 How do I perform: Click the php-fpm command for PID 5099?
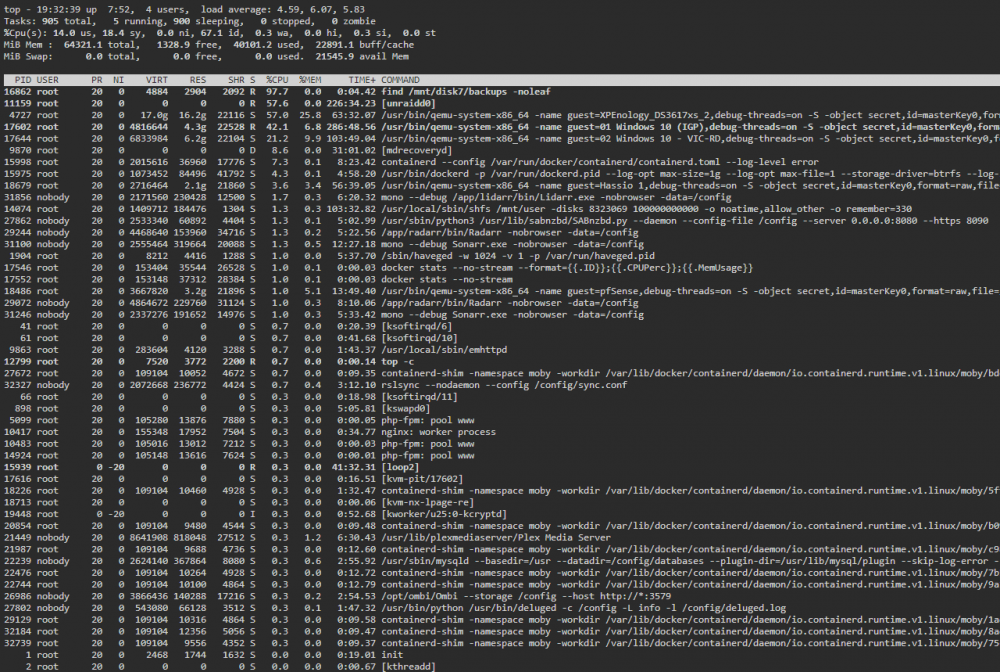click(427, 421)
